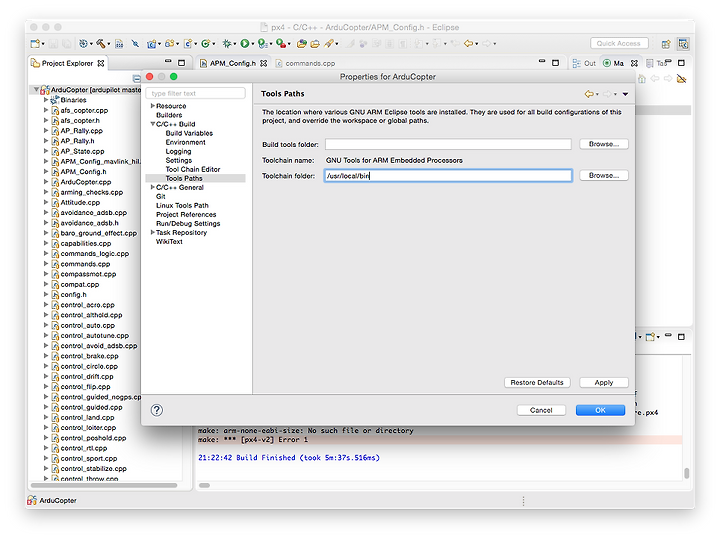The image size is (720, 539).
Task: Maximize the Project Explorer view
Action: (x=181, y=62)
